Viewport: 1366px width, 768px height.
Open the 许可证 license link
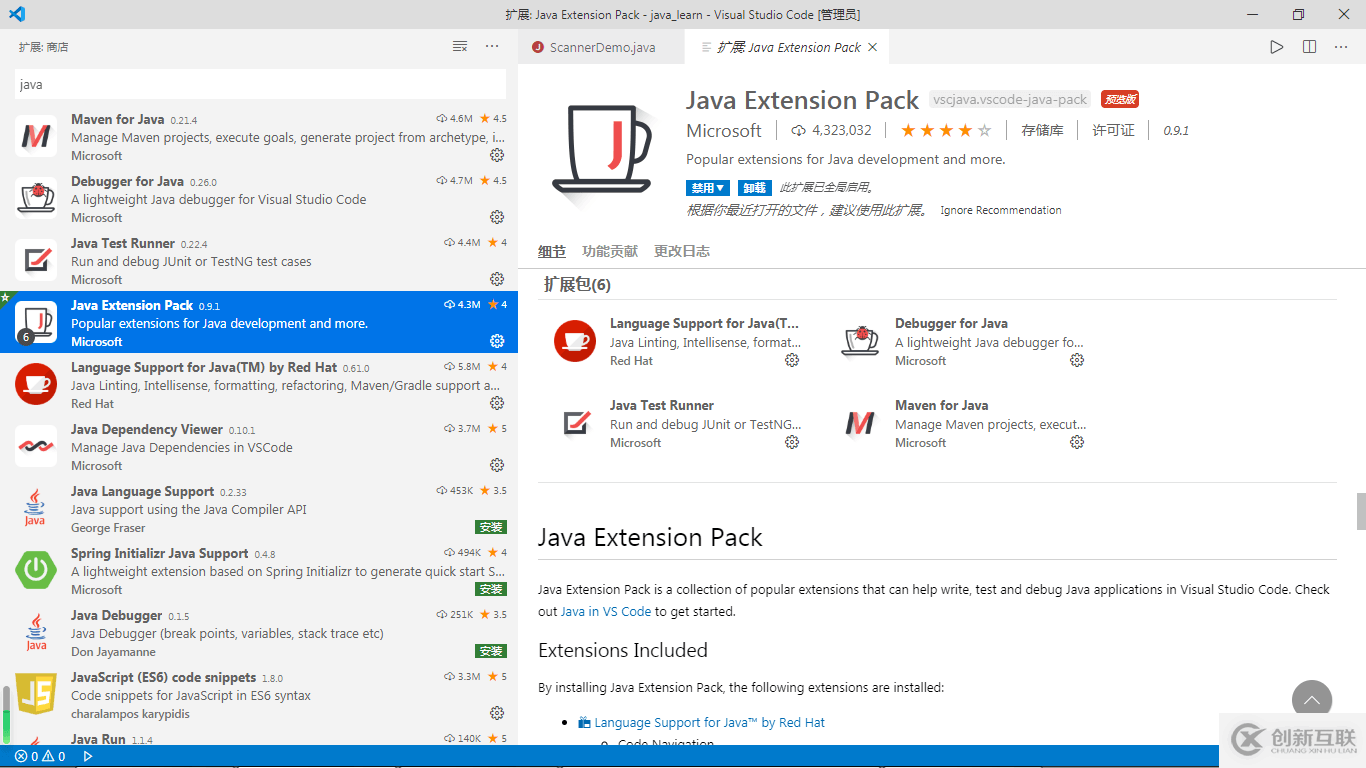1113,130
